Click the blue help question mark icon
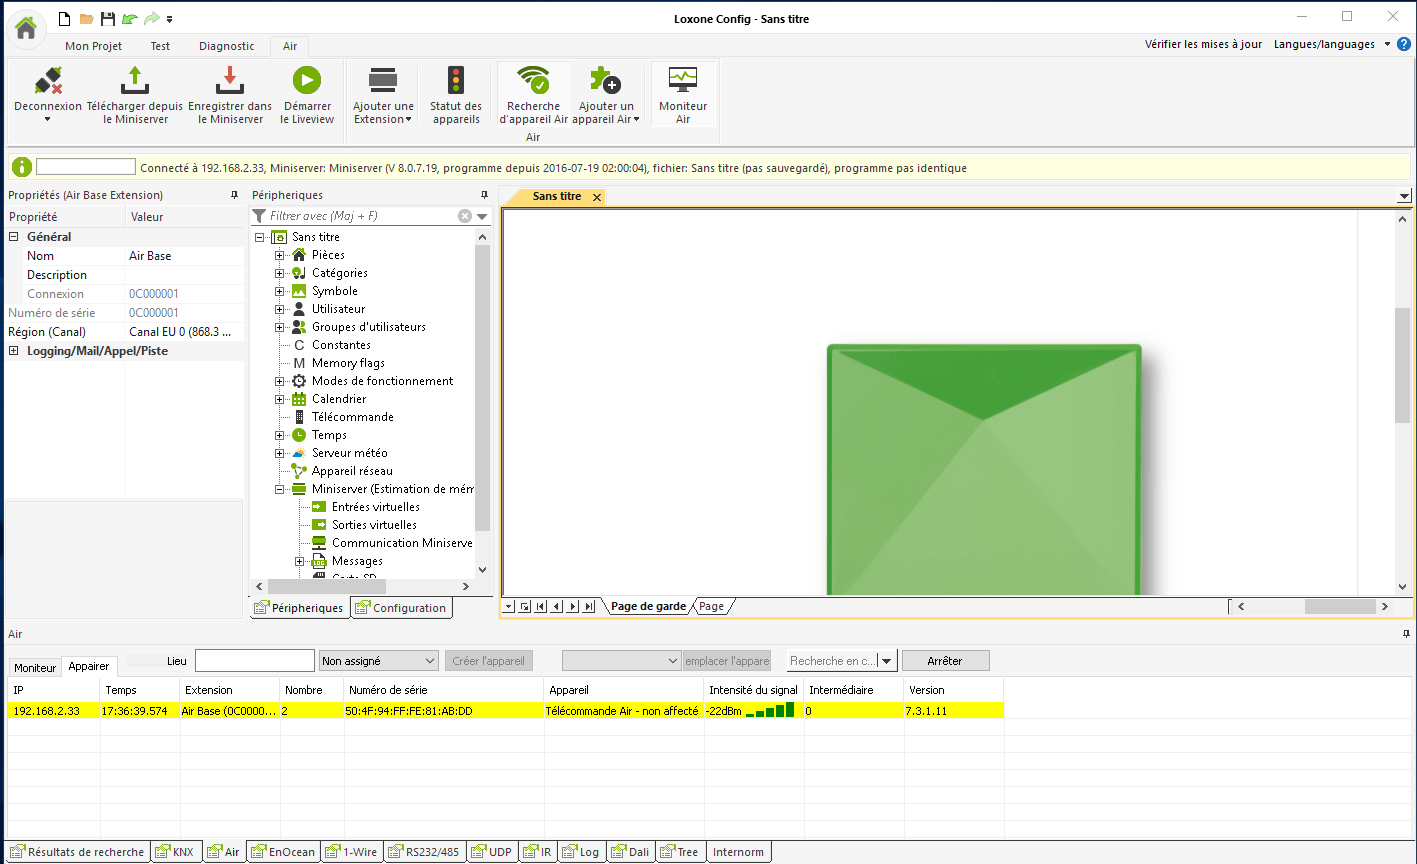The width and height of the screenshot is (1417, 864). tap(1404, 44)
